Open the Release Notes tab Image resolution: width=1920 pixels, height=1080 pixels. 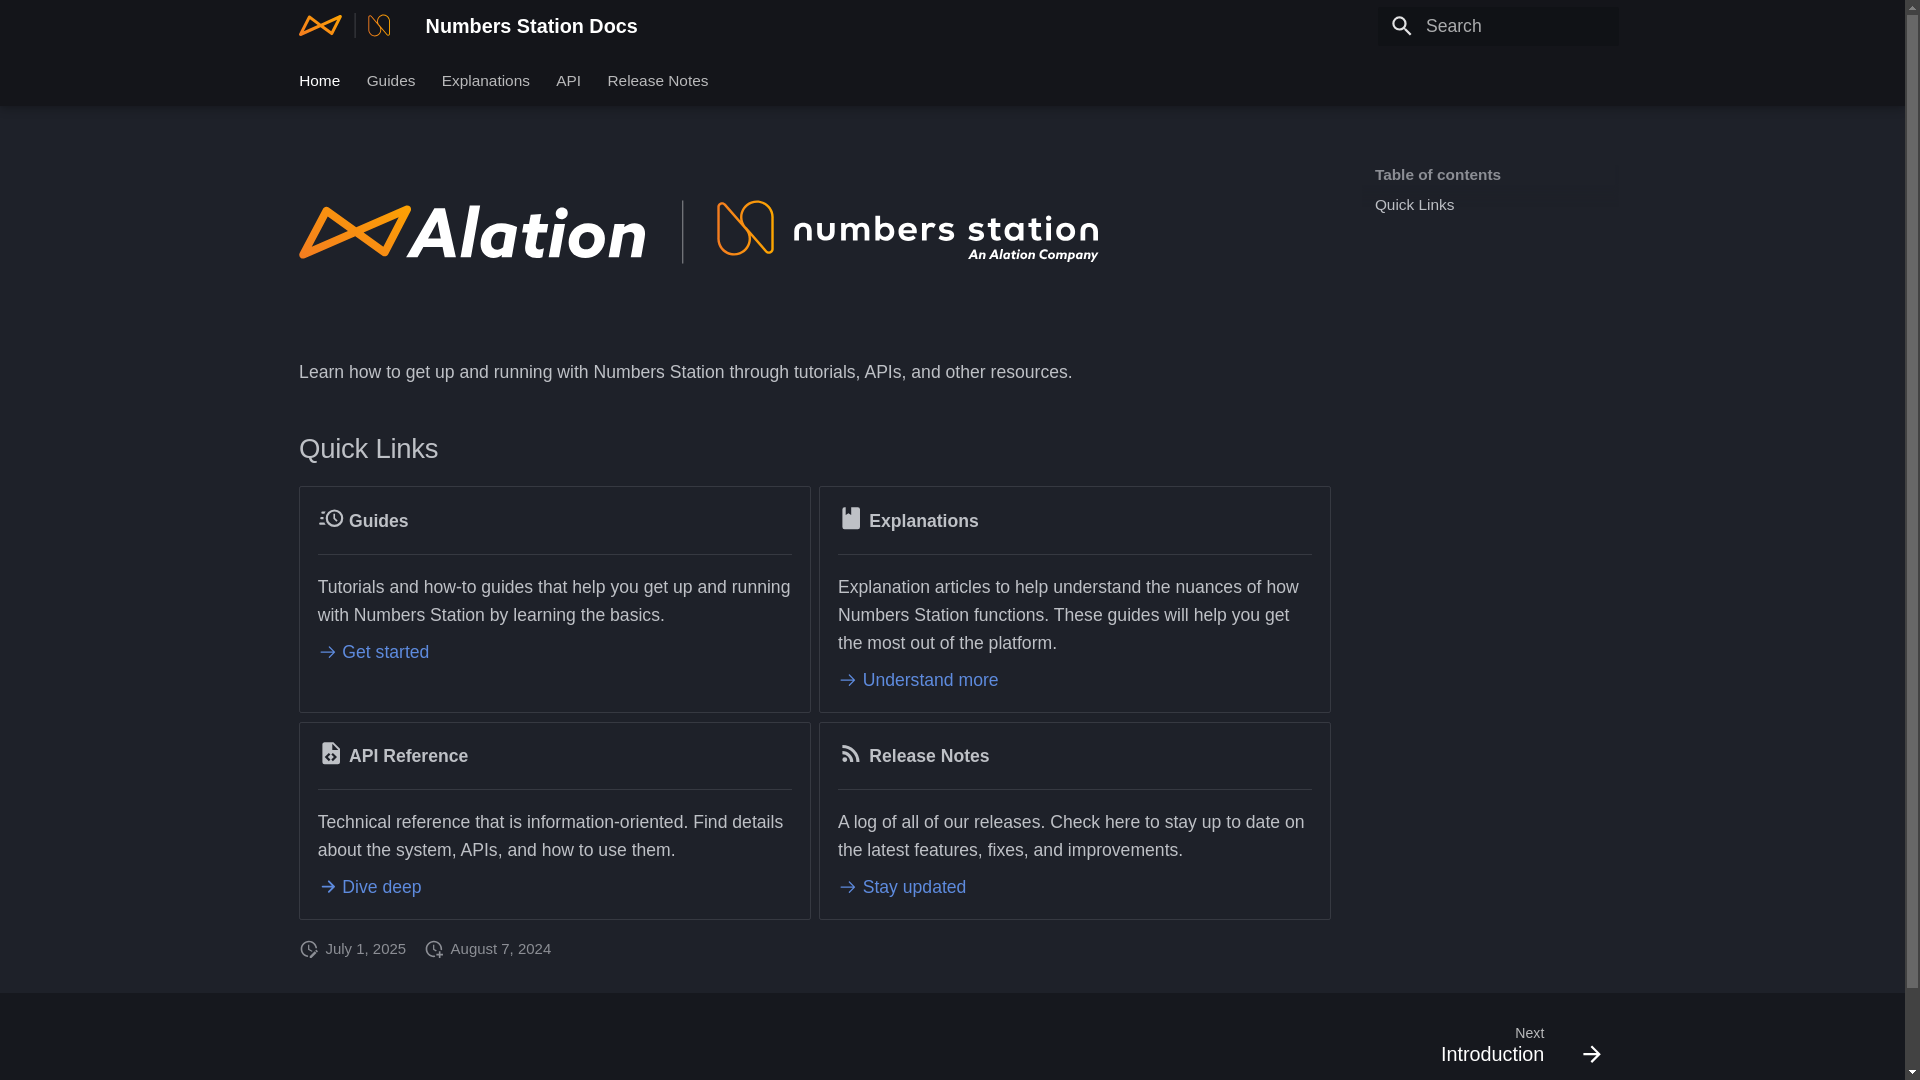click(x=658, y=81)
